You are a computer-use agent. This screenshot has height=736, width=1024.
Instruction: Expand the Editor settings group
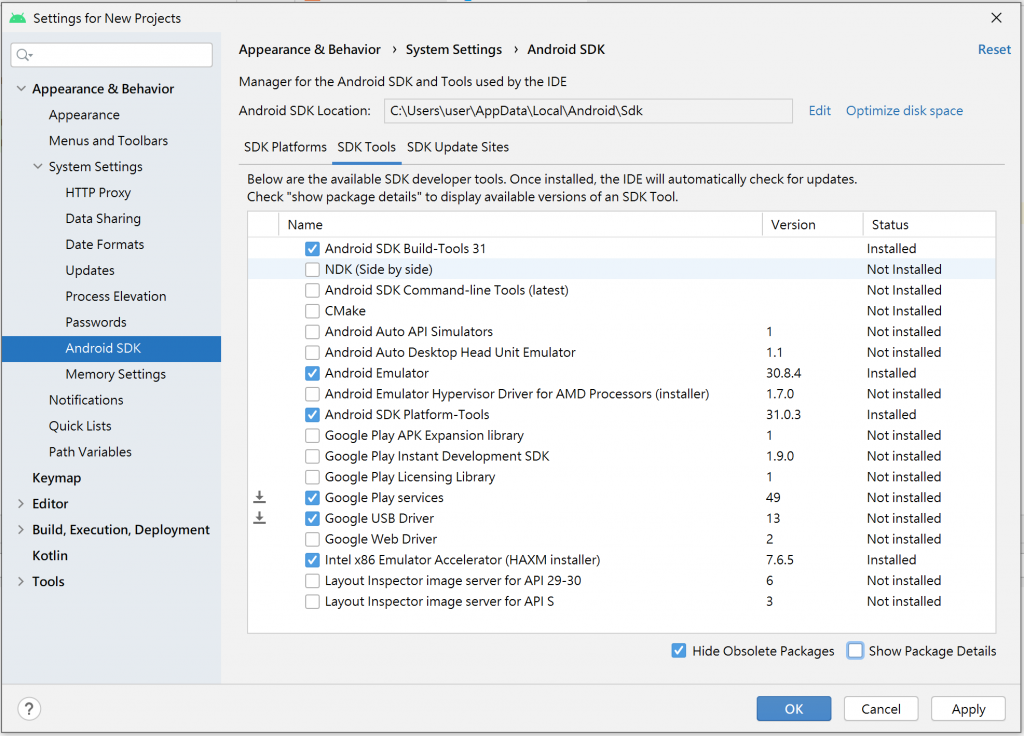pos(22,504)
